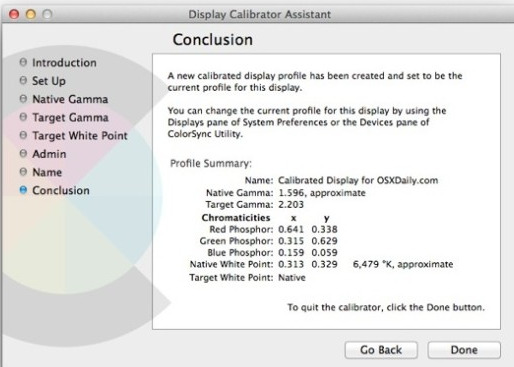Click the 'Green Phosphor:' label
Viewport: 514px width, 367px height.
[x=236, y=241]
